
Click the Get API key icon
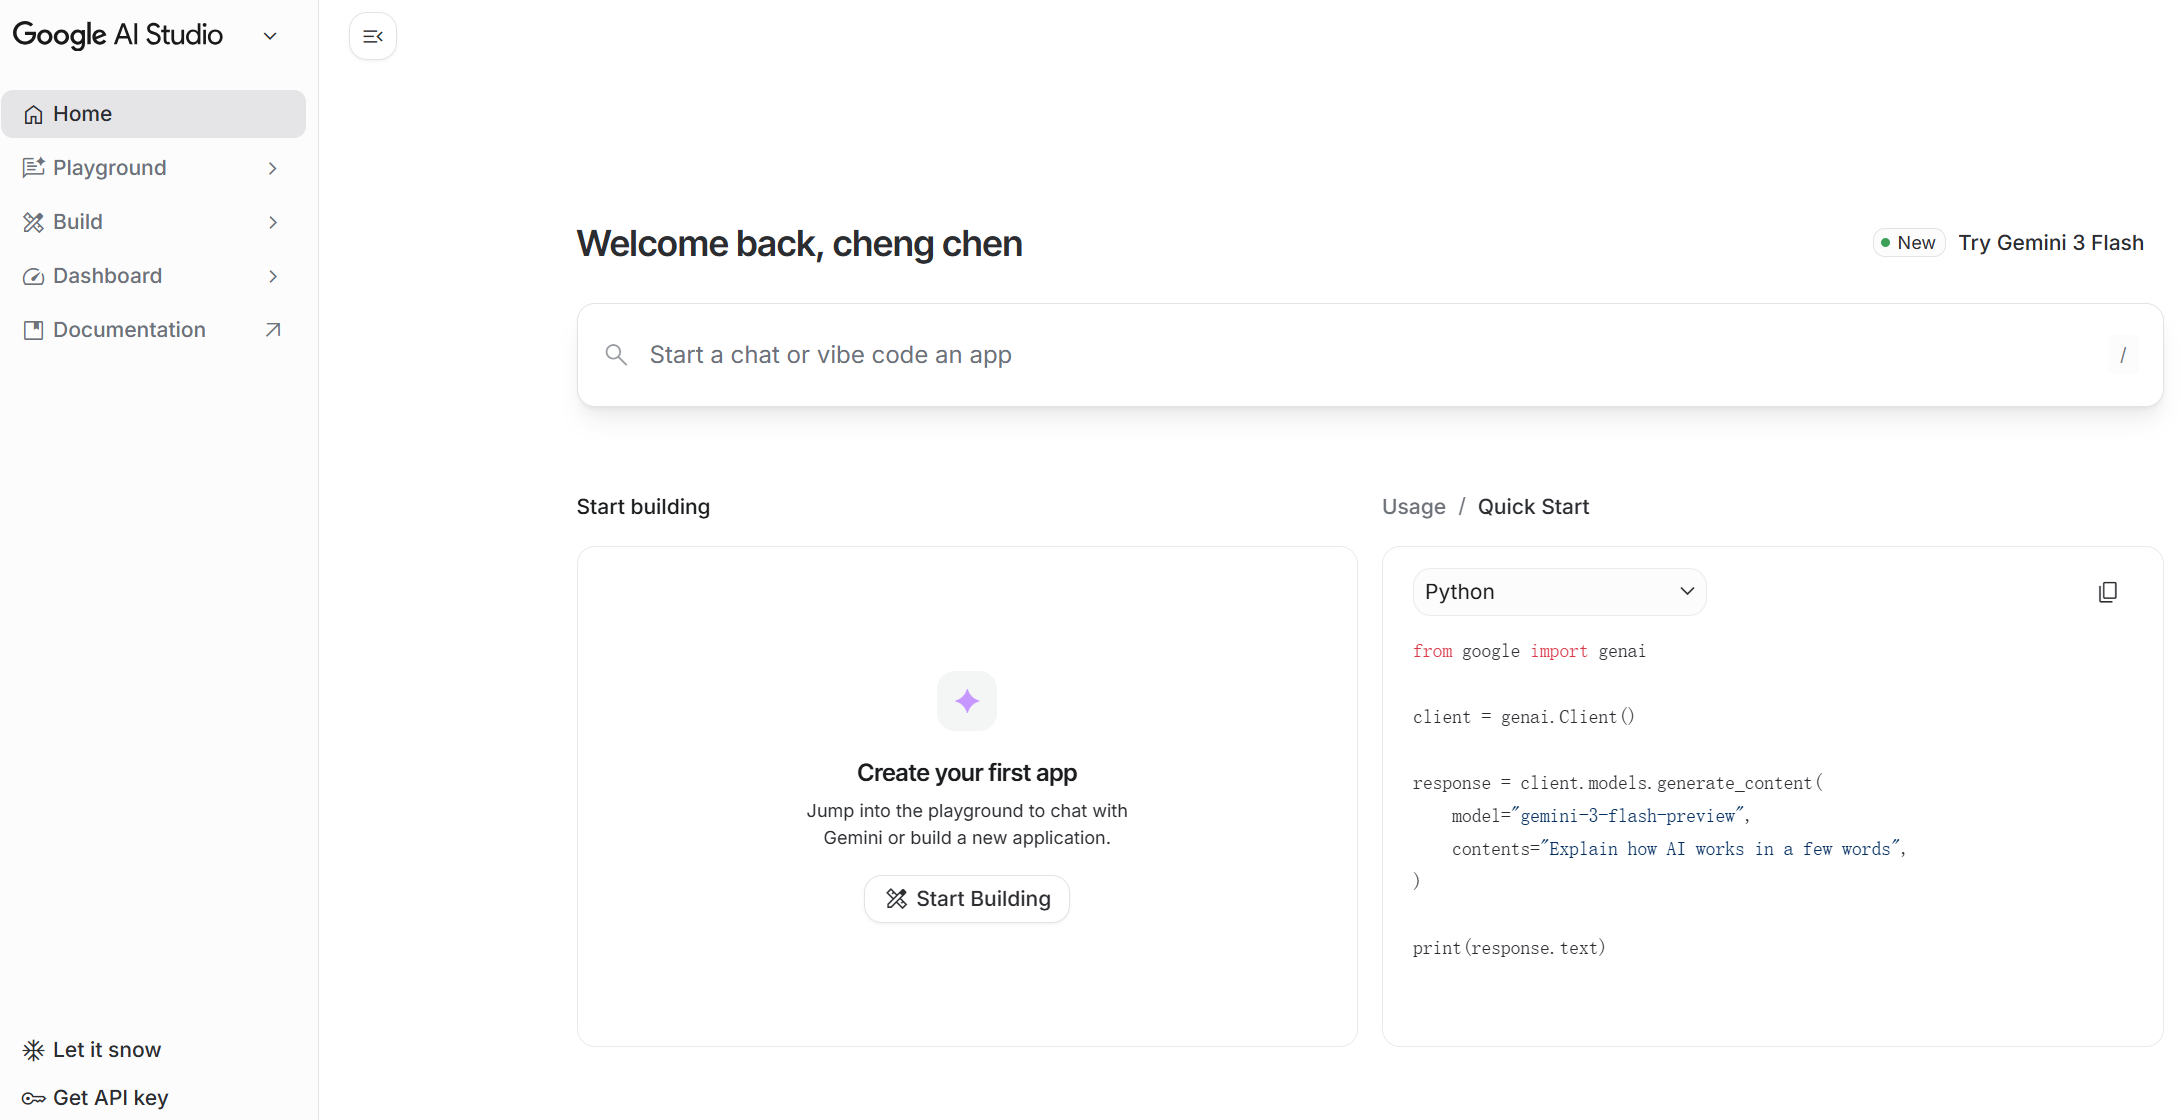coord(33,1098)
